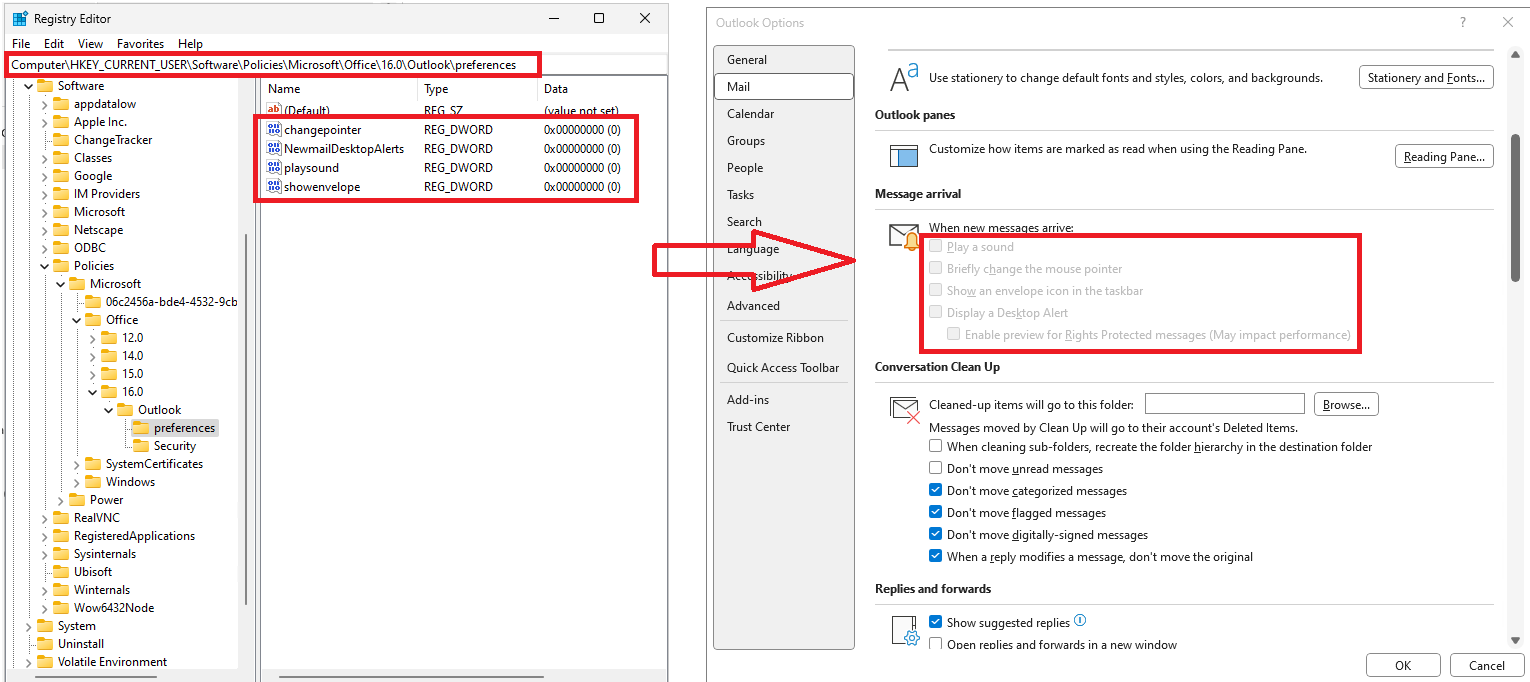Expand the SystemCertificates key
This screenshot has height=682, width=1530.
point(76,464)
